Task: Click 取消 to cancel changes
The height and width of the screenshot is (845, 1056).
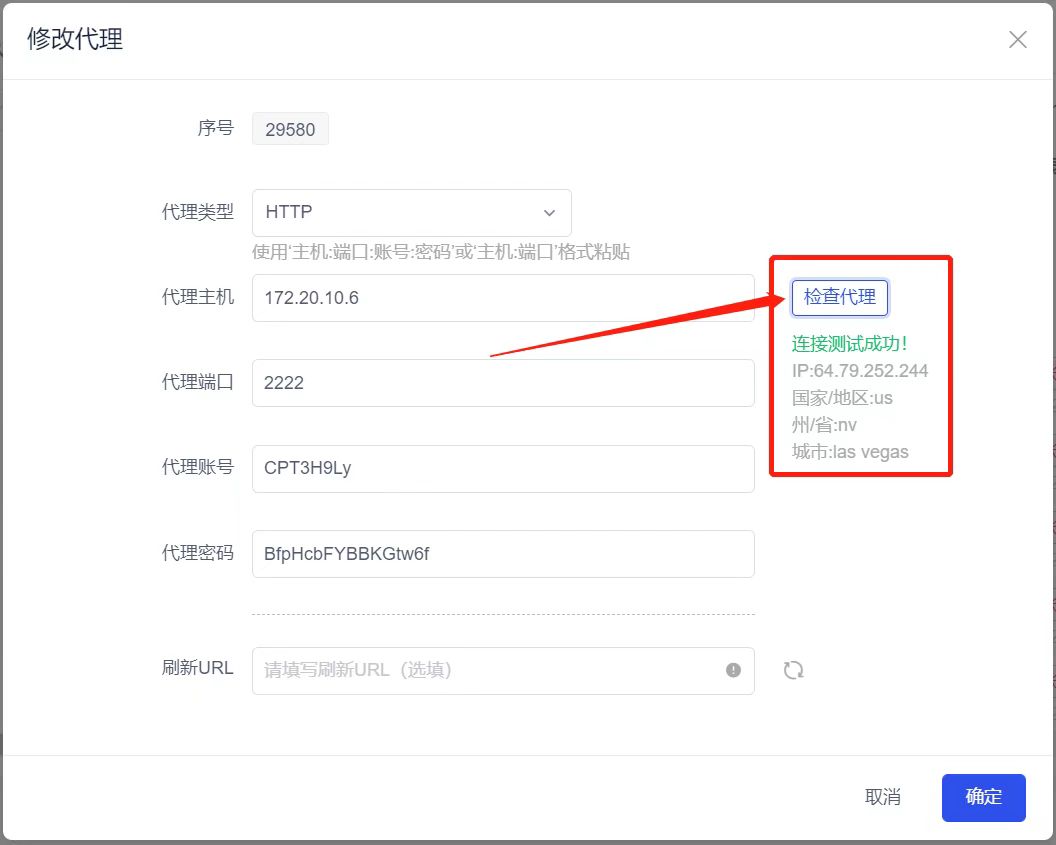Action: (882, 797)
